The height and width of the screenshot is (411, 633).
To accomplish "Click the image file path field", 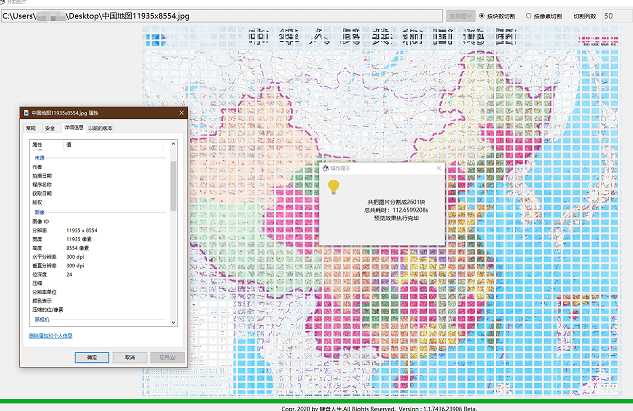I will [220, 17].
